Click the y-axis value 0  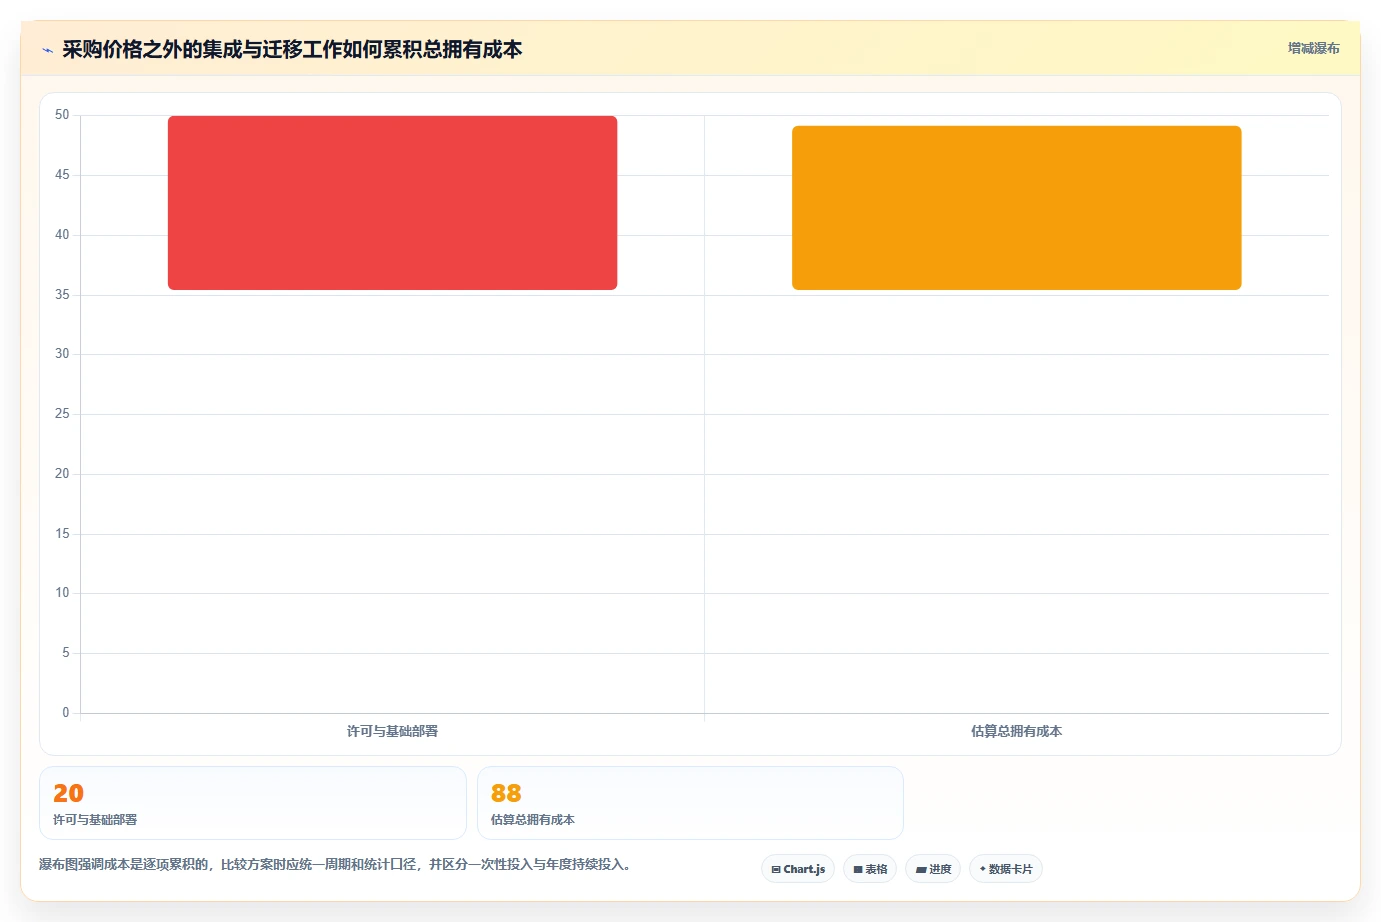click(x=66, y=713)
